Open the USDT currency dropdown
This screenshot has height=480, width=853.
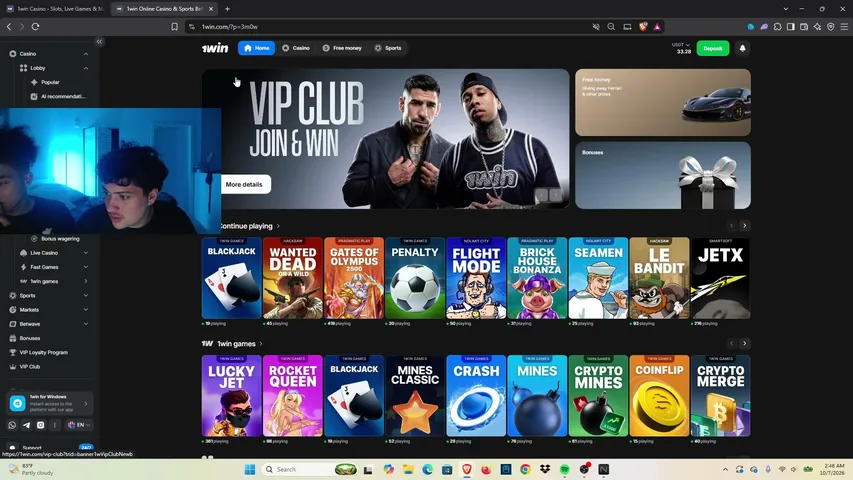(x=681, y=45)
